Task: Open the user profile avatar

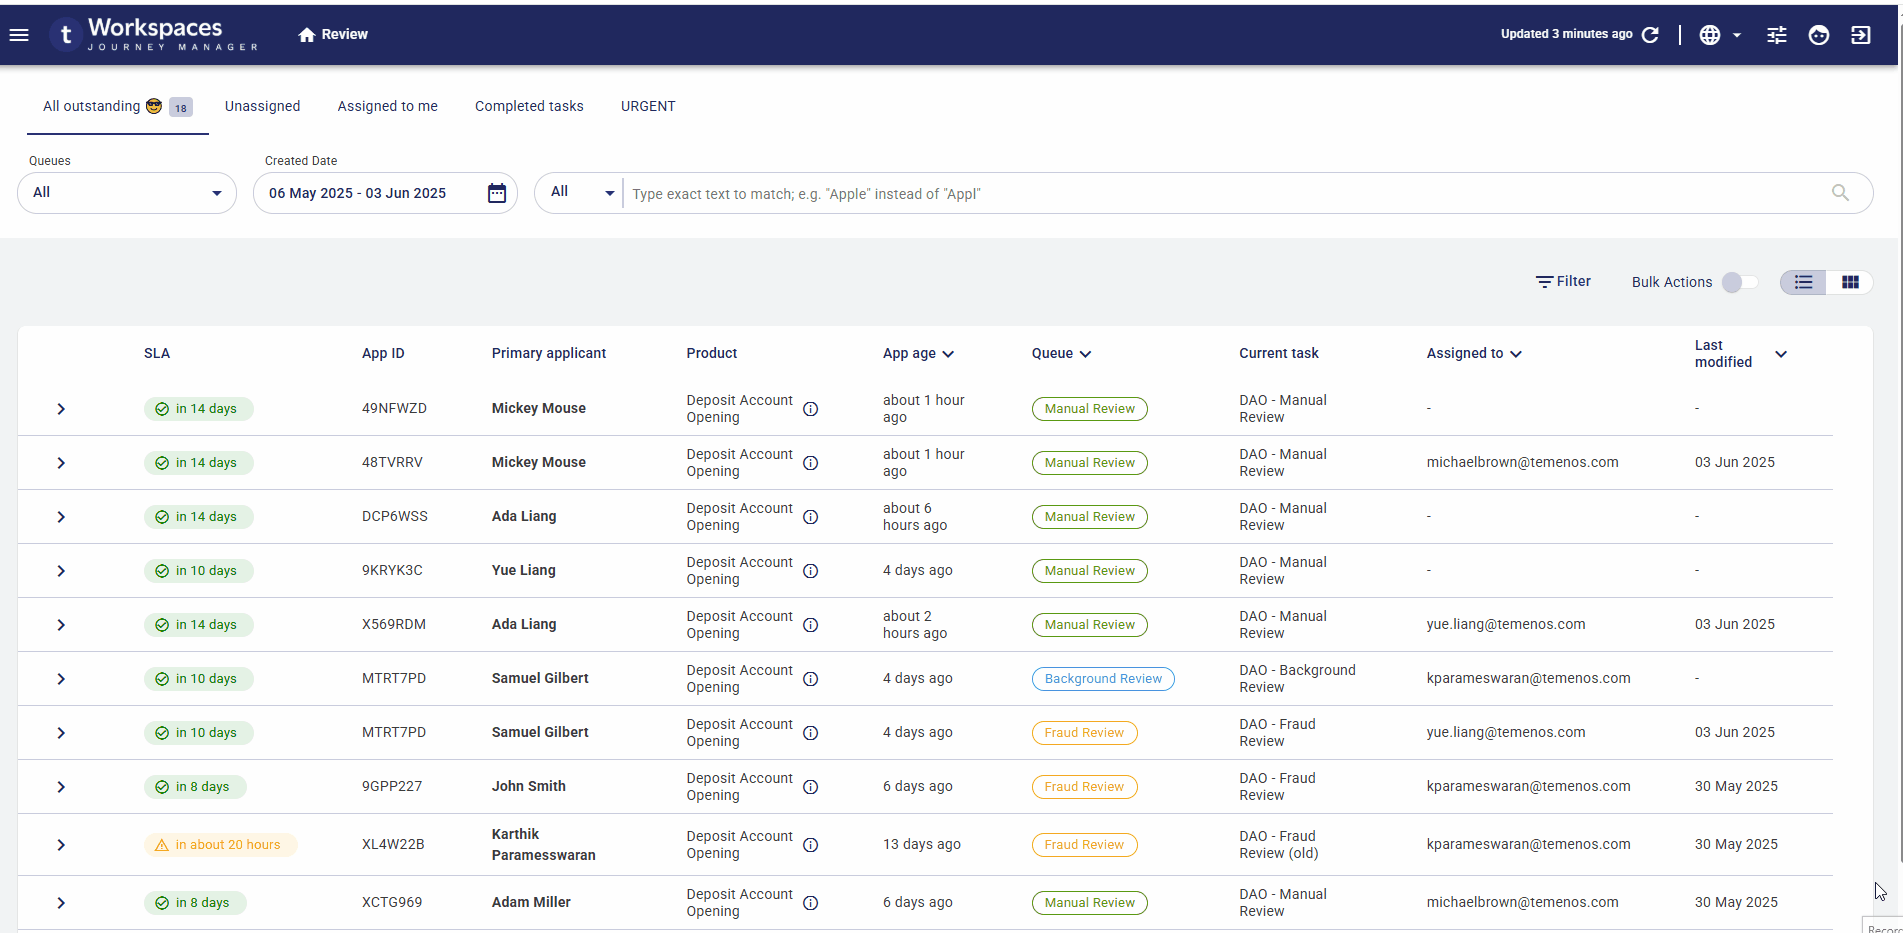Action: click(x=1819, y=35)
